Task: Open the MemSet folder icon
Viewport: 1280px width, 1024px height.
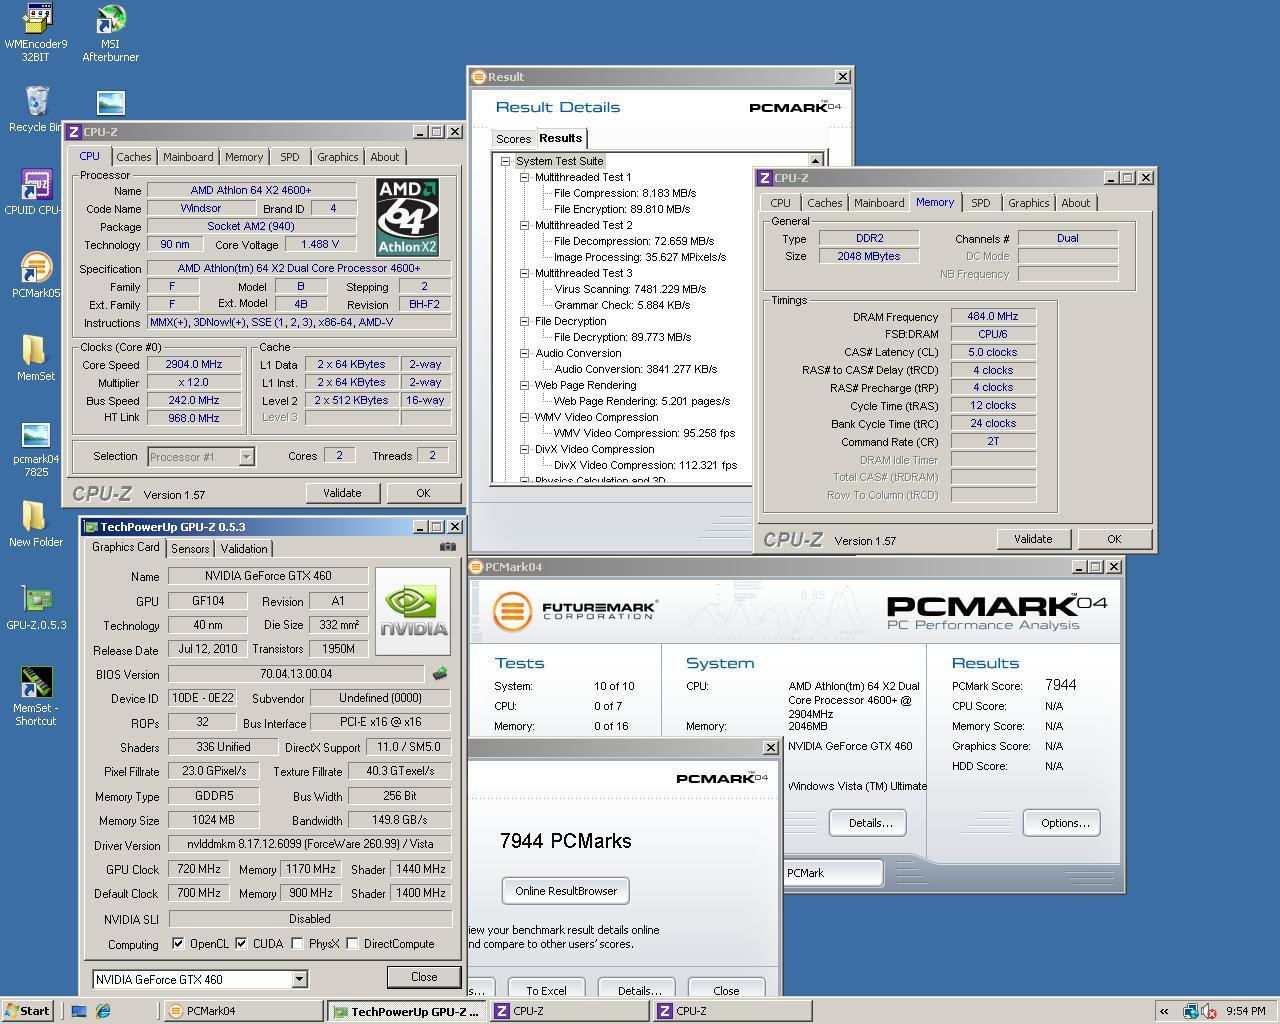Action: click(36, 358)
